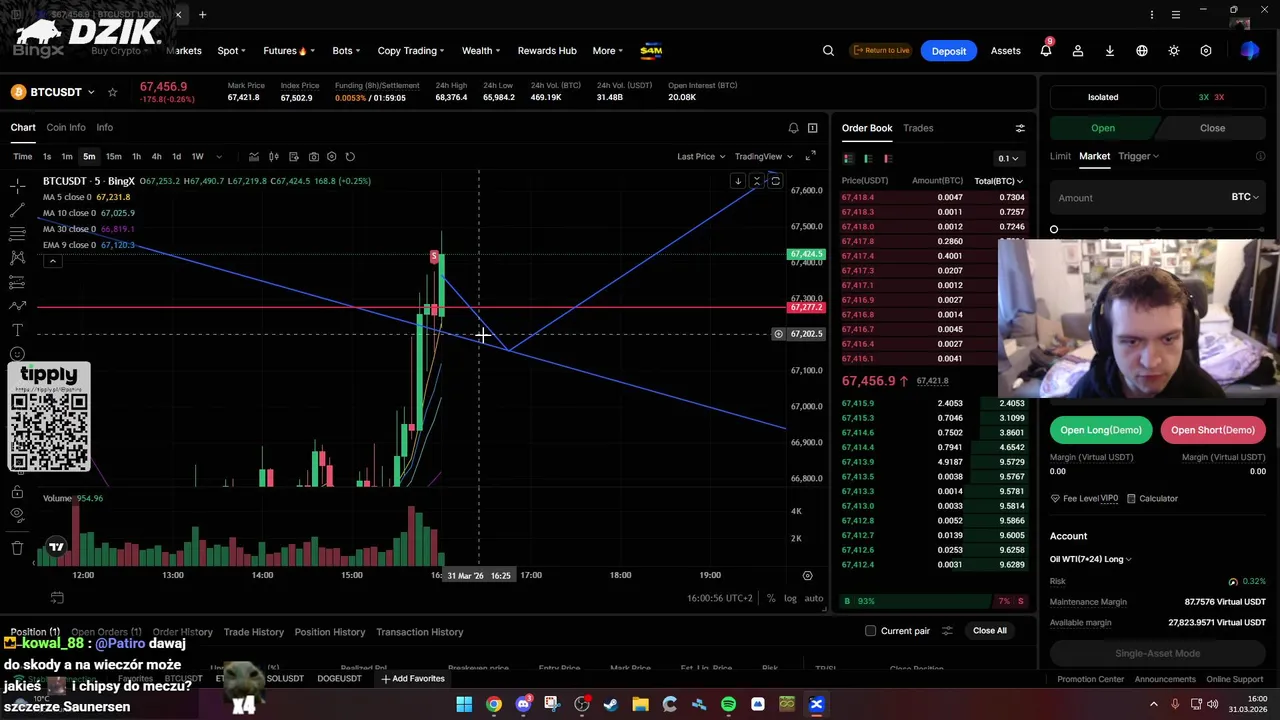Open Trade History tab
Viewport: 1280px width, 720px height.
pyautogui.click(x=254, y=632)
